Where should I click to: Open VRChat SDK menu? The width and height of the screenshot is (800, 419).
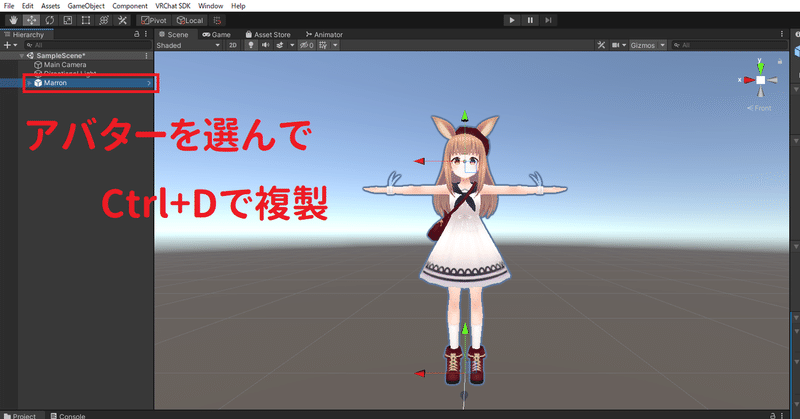(172, 6)
